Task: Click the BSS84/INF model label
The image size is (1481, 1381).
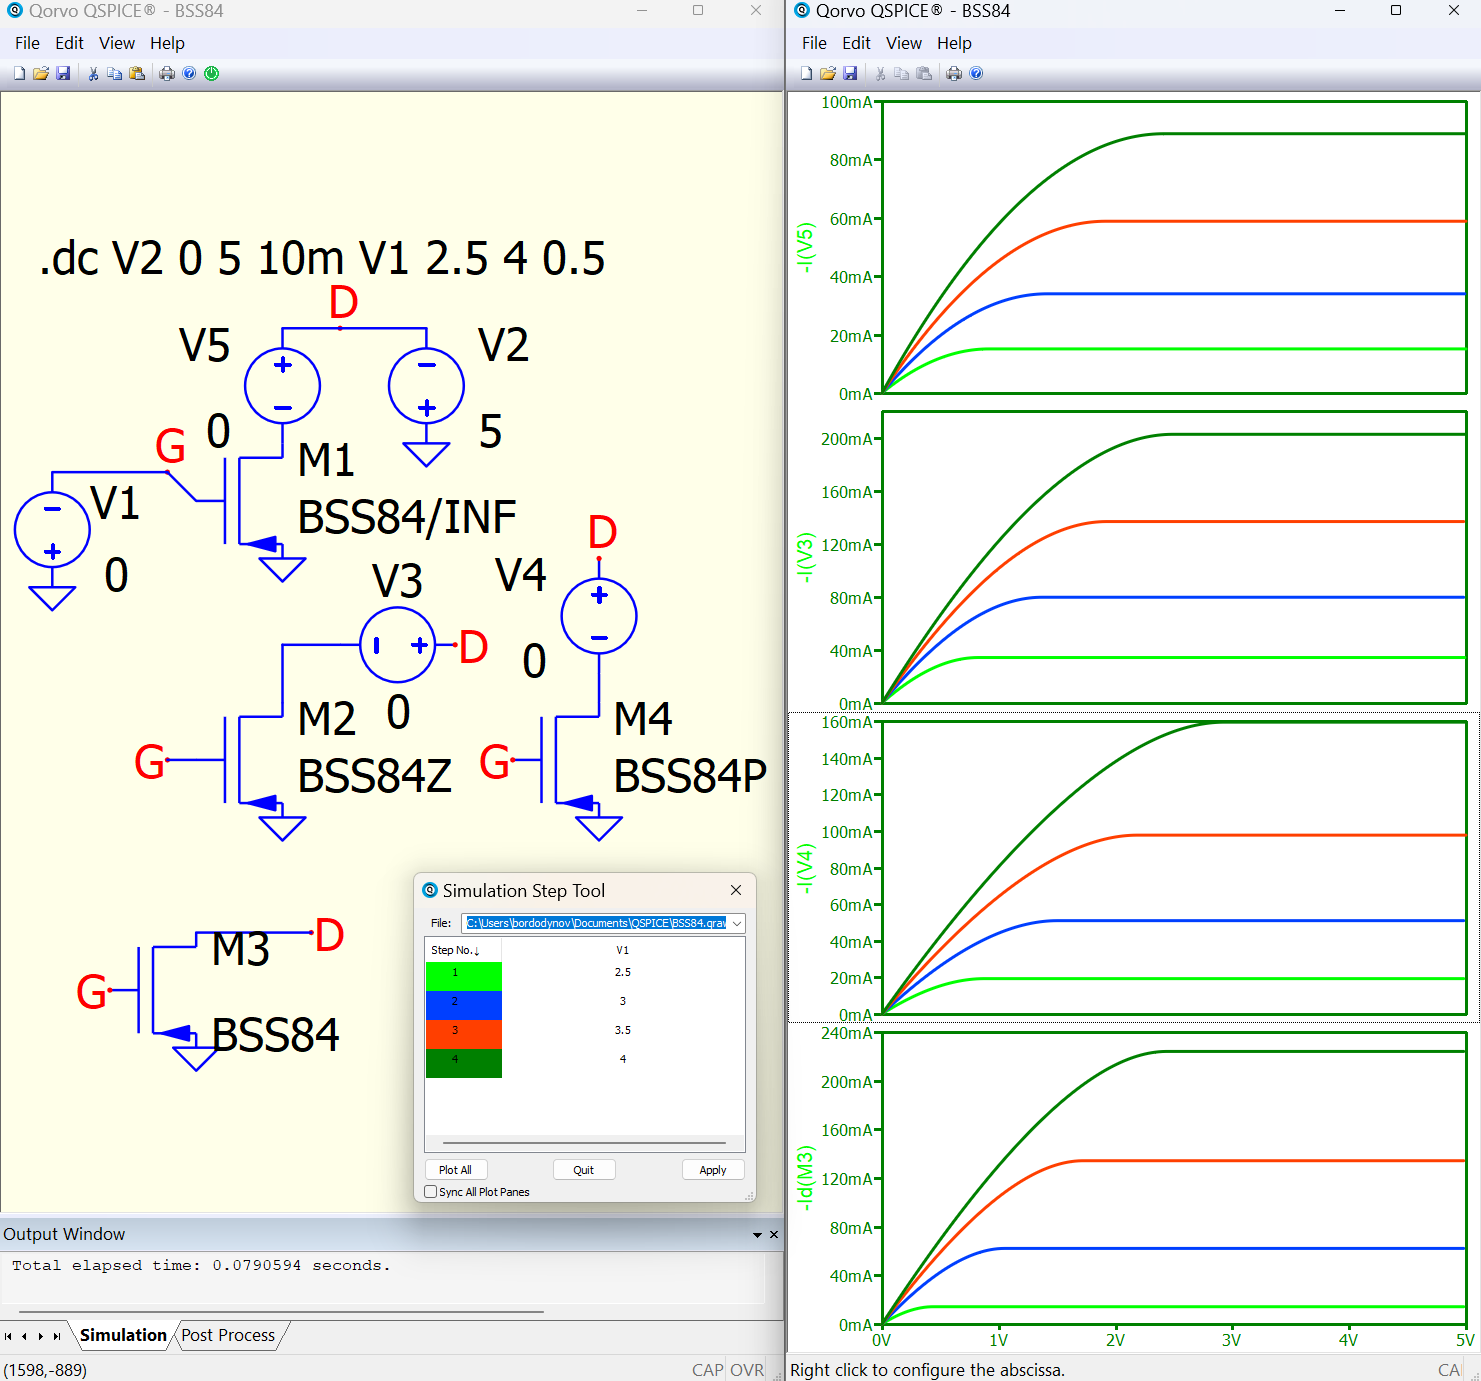Action: pyautogui.click(x=407, y=517)
